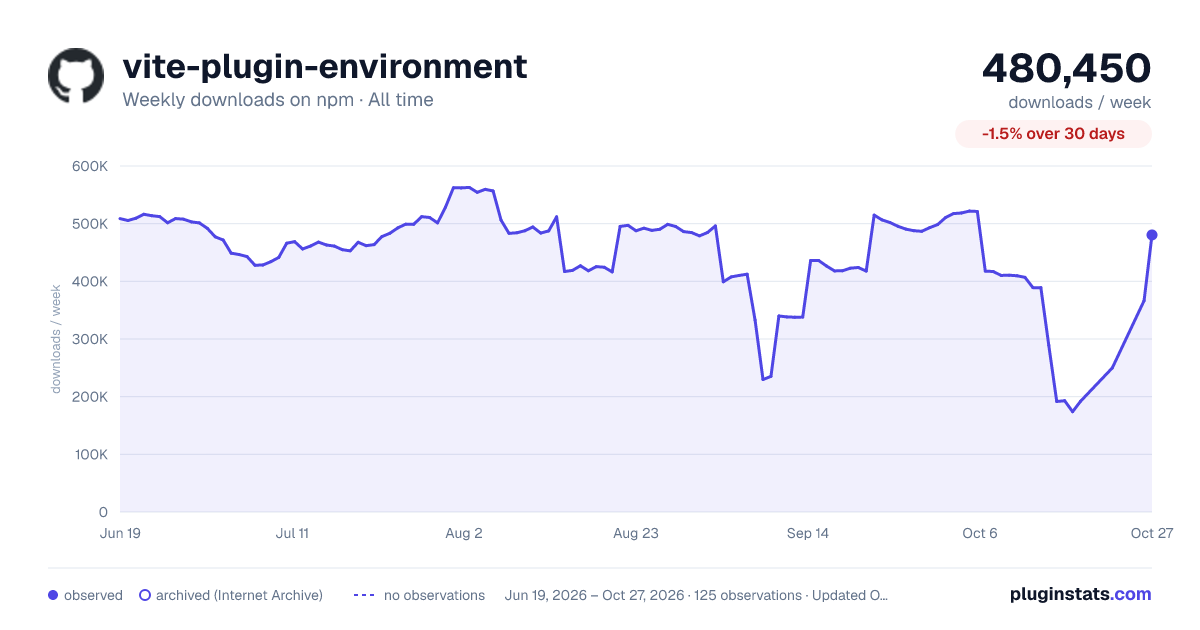Viewport: 1200px width, 630px height.
Task: Click the Aug 23 x-axis label
Action: tap(636, 533)
